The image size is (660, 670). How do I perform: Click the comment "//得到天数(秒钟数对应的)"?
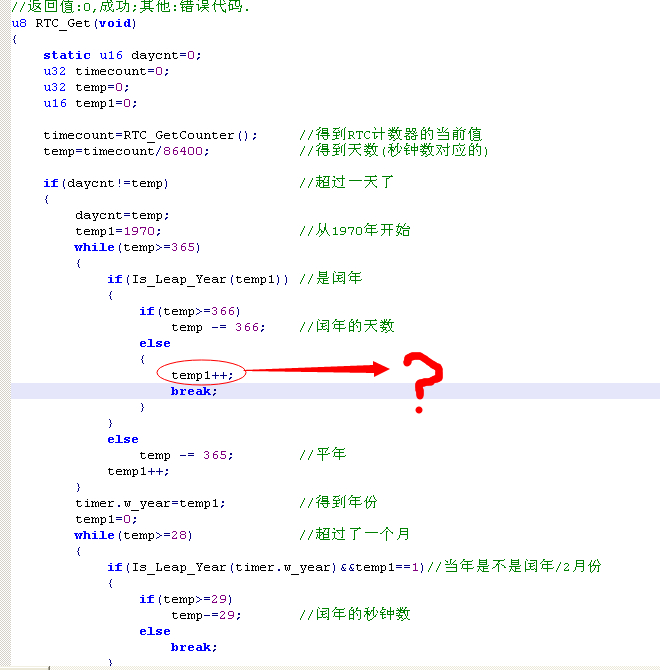[393, 150]
